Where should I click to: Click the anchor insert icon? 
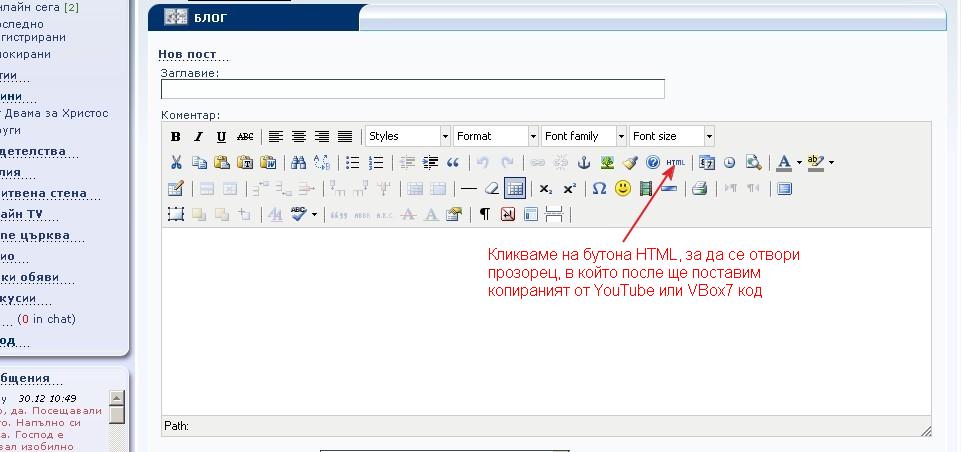(x=584, y=162)
